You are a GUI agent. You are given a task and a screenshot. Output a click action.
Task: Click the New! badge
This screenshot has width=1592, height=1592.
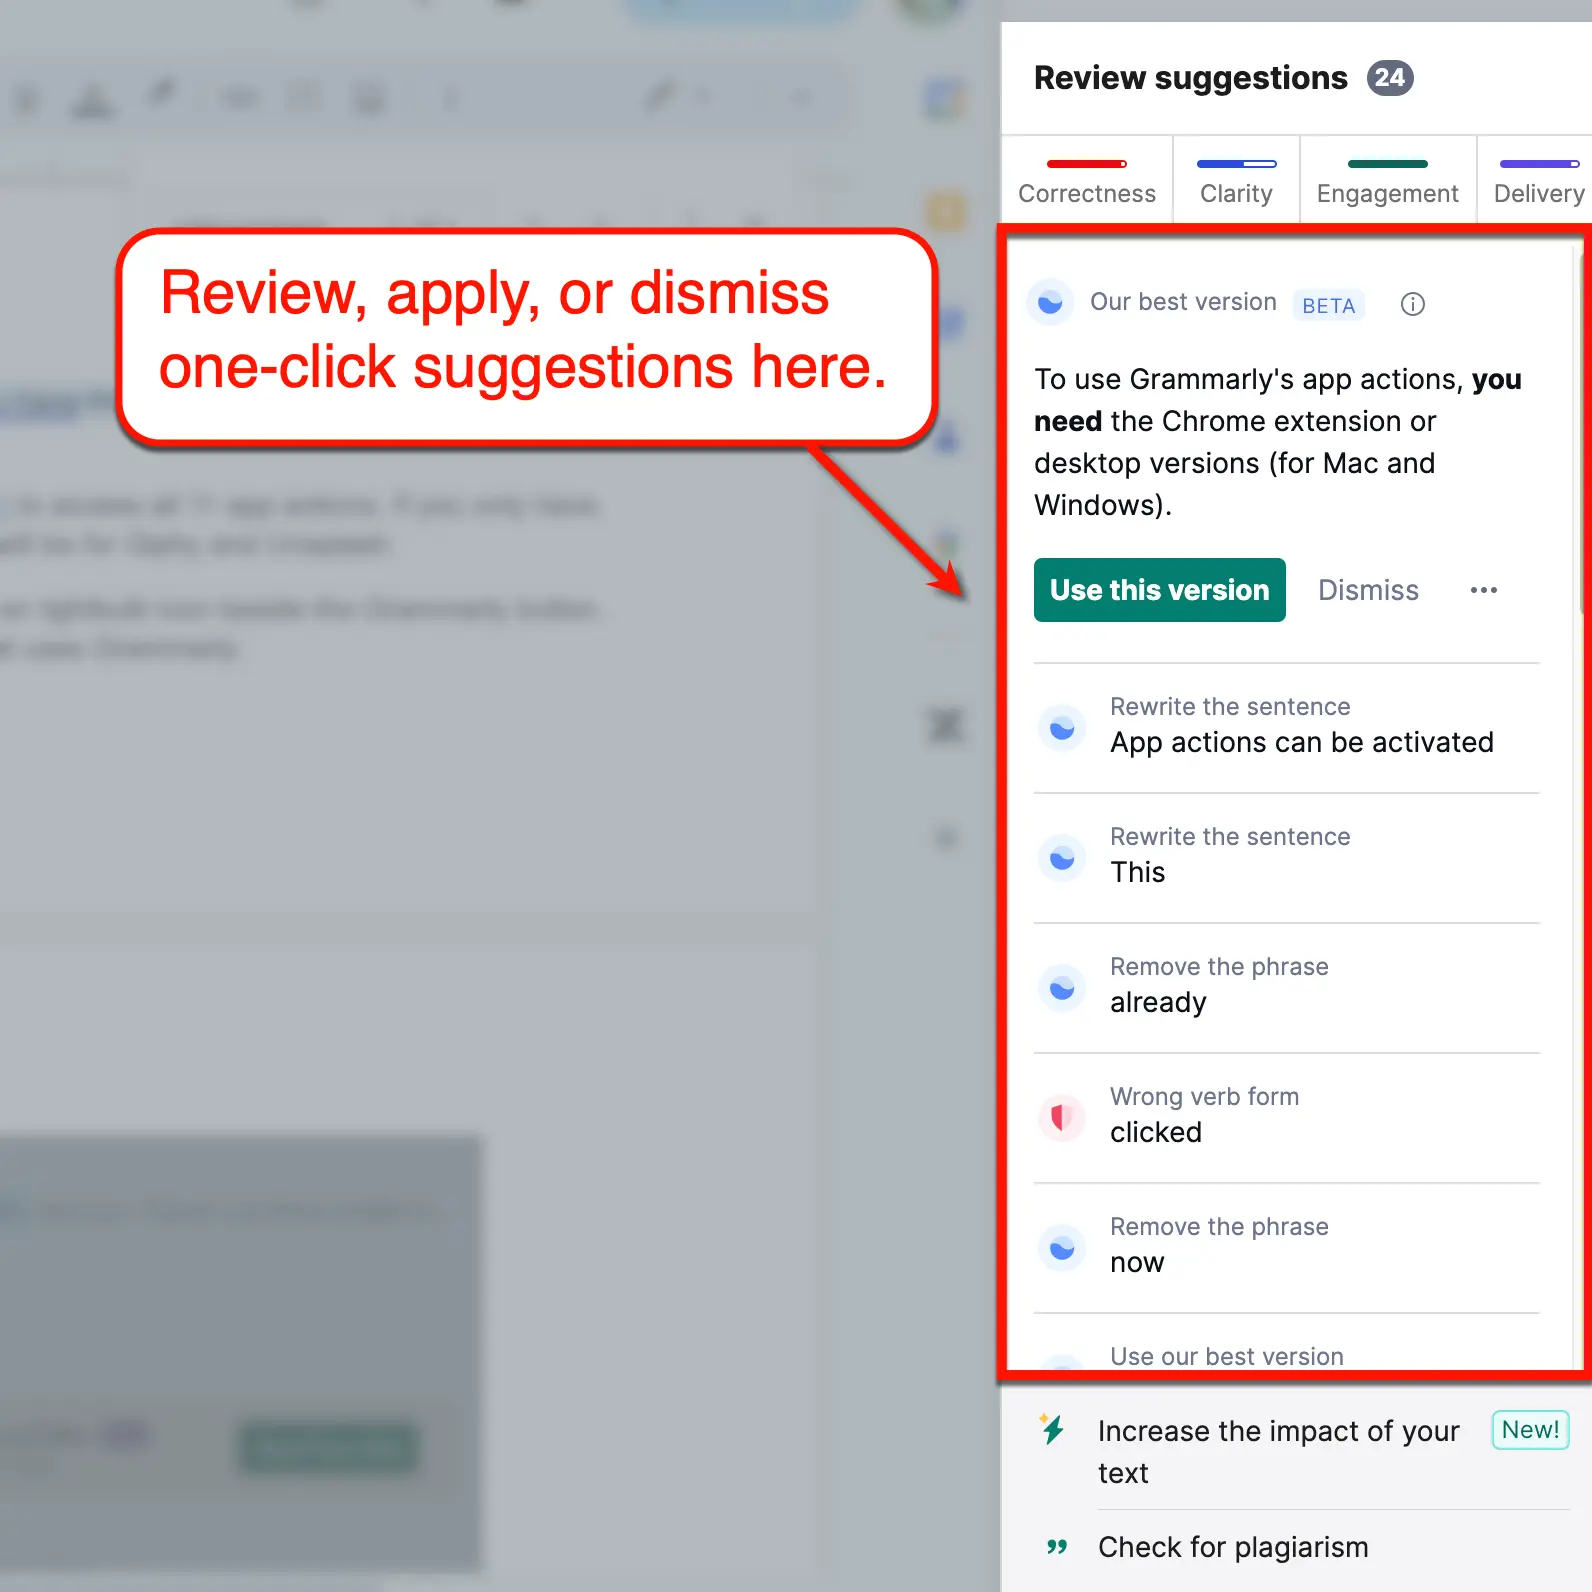(1530, 1430)
